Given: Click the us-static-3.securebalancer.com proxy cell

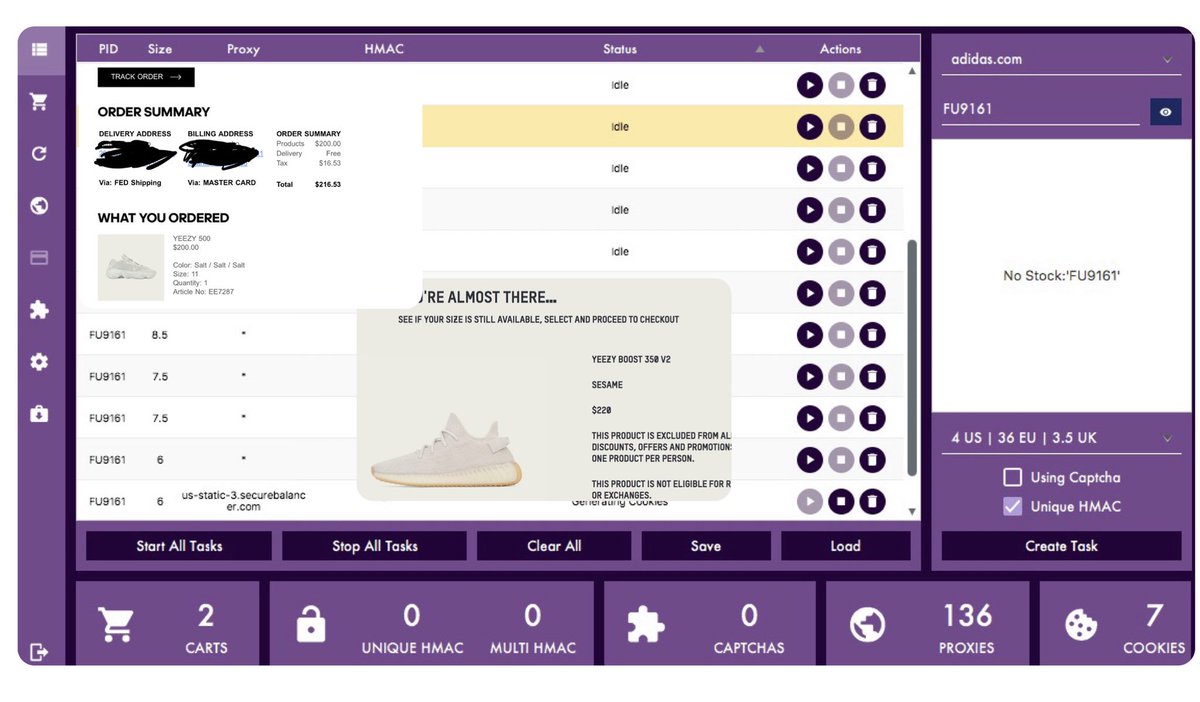Looking at the screenshot, I should pos(243,501).
